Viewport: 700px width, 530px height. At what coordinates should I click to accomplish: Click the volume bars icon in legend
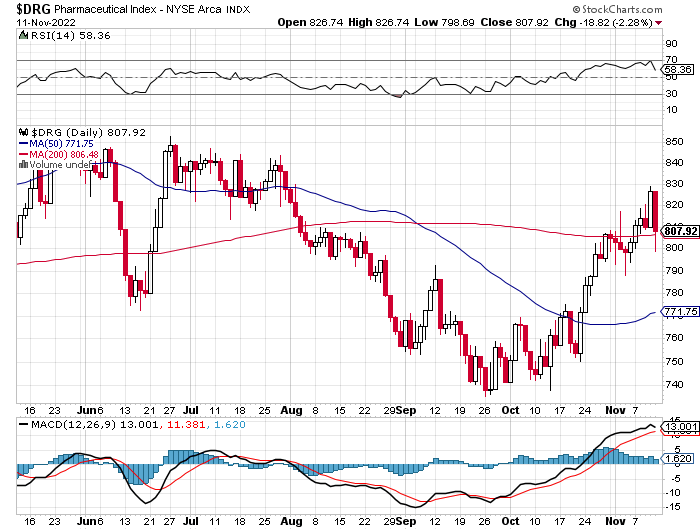tap(22, 165)
